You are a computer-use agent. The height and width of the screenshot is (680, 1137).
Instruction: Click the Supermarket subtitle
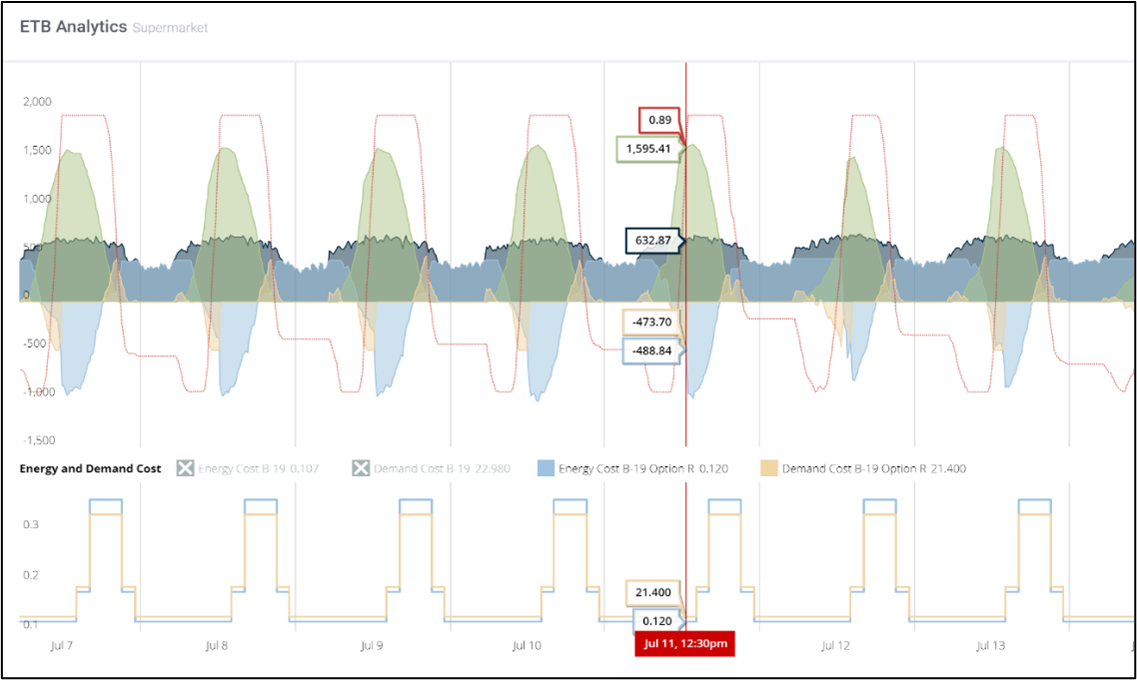170,28
